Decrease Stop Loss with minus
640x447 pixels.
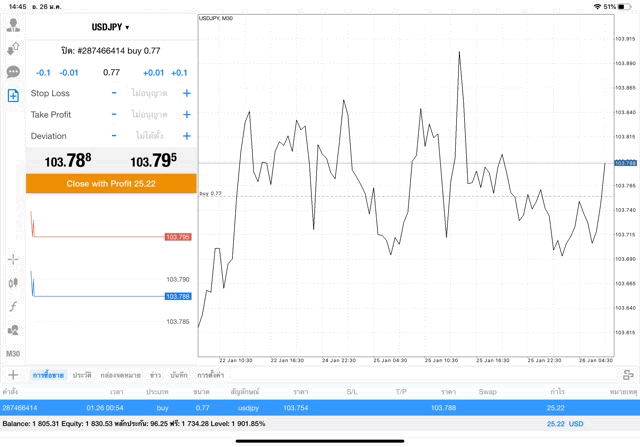[114, 93]
